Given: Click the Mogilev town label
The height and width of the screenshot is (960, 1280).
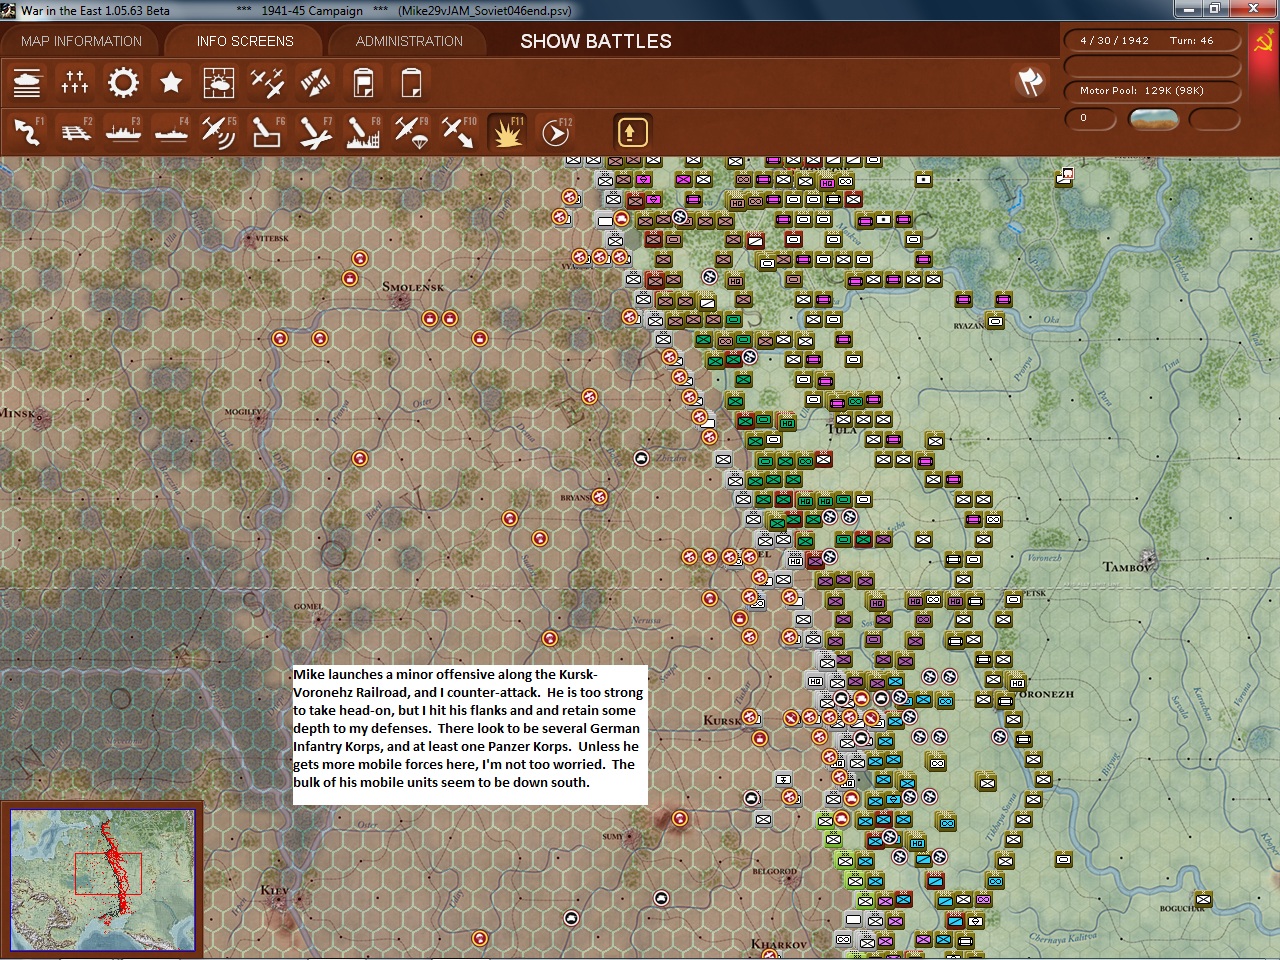Looking at the screenshot, I should point(242,412).
